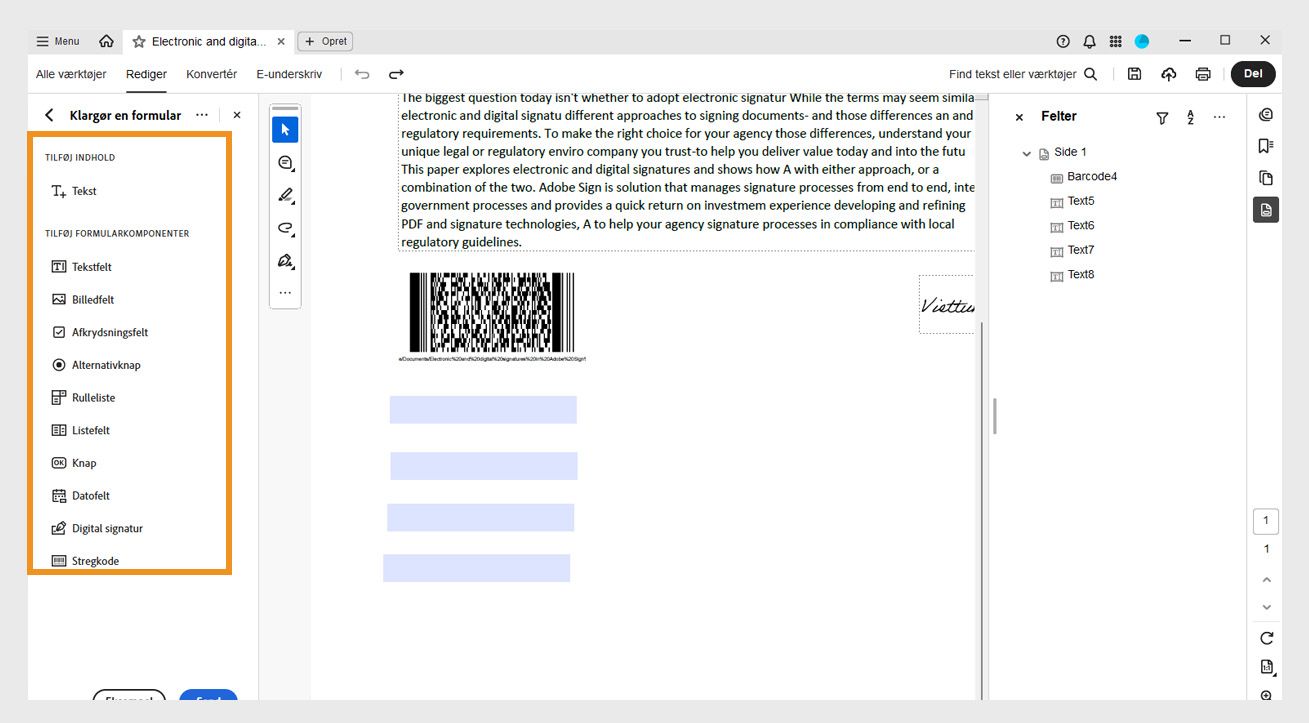Select Text8 in the fields tree
The width and height of the screenshot is (1309, 723).
point(1072,275)
